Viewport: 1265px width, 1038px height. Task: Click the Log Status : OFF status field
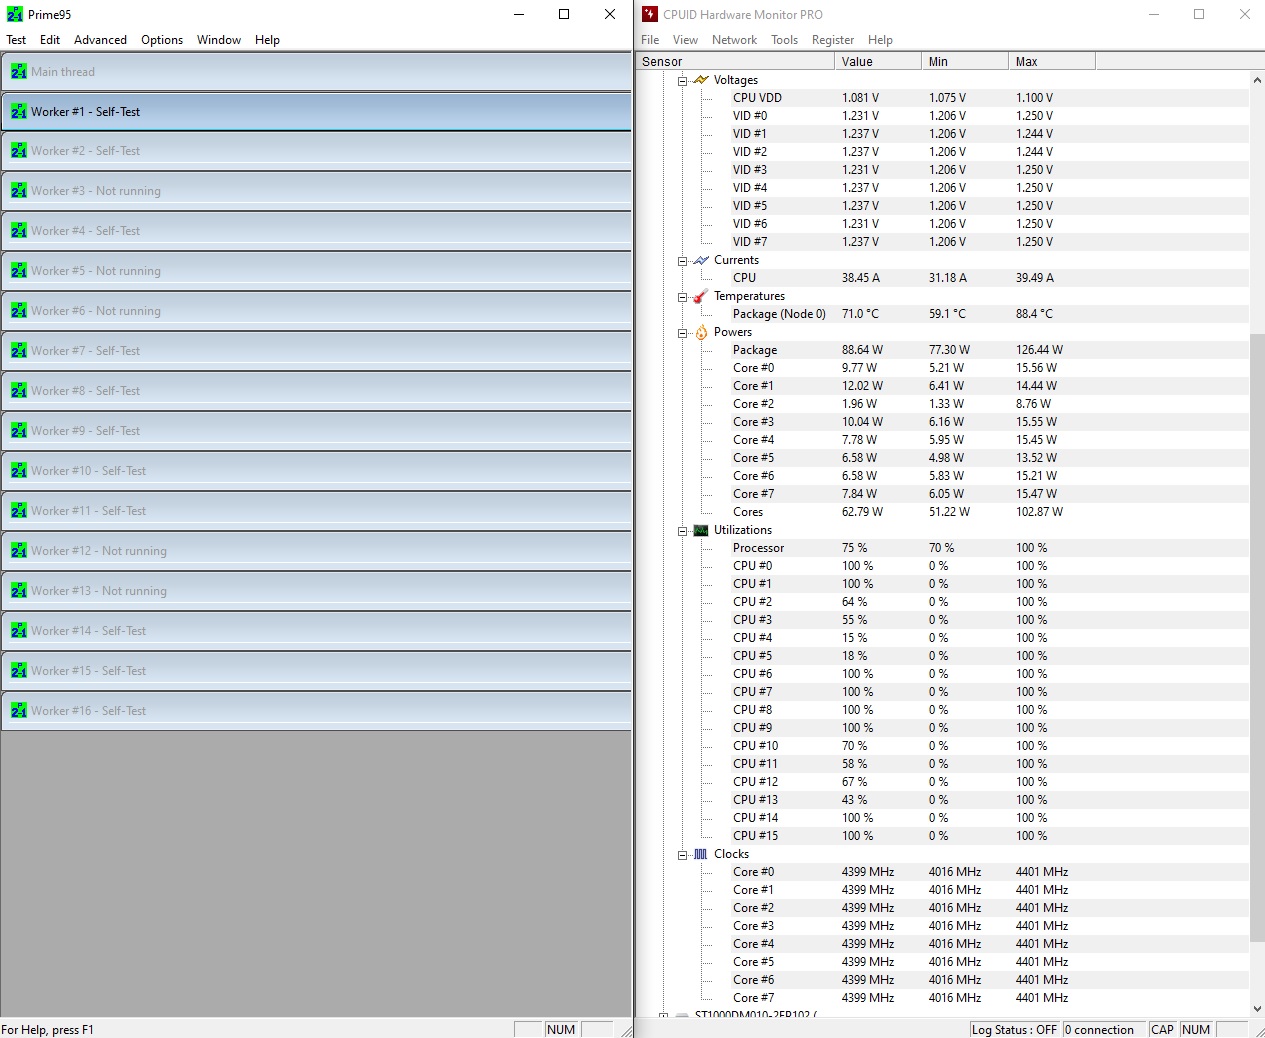[1014, 1029]
